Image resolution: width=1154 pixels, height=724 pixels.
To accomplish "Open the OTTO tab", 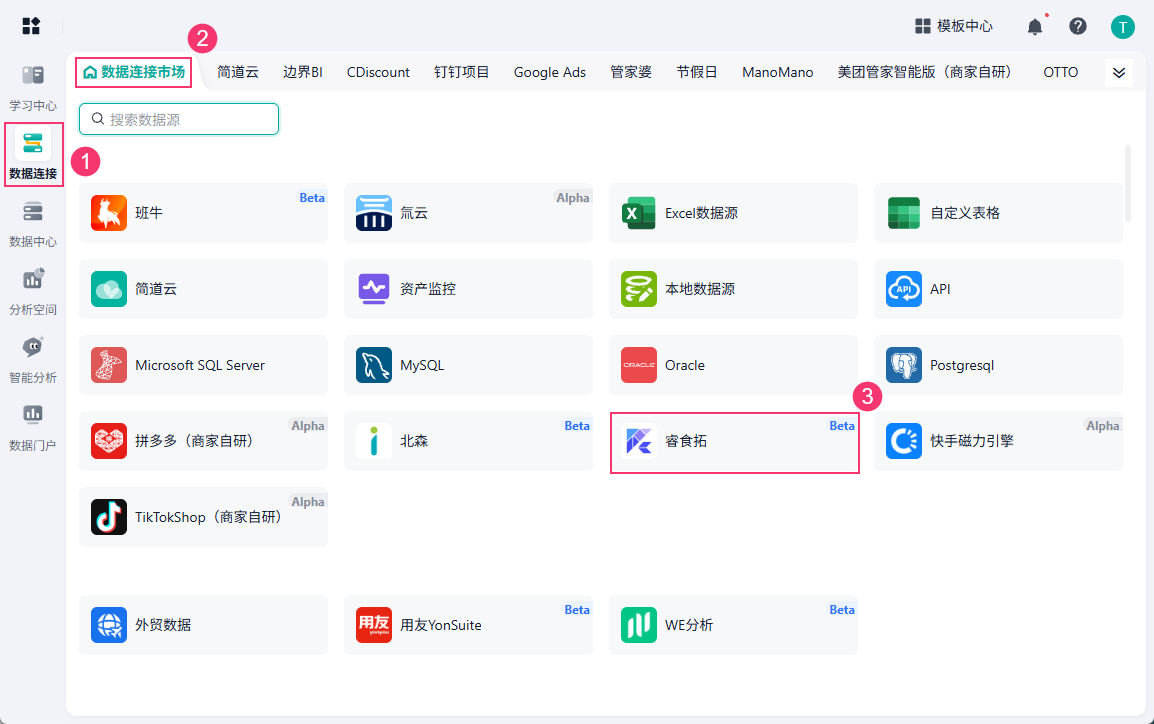I will (1061, 72).
